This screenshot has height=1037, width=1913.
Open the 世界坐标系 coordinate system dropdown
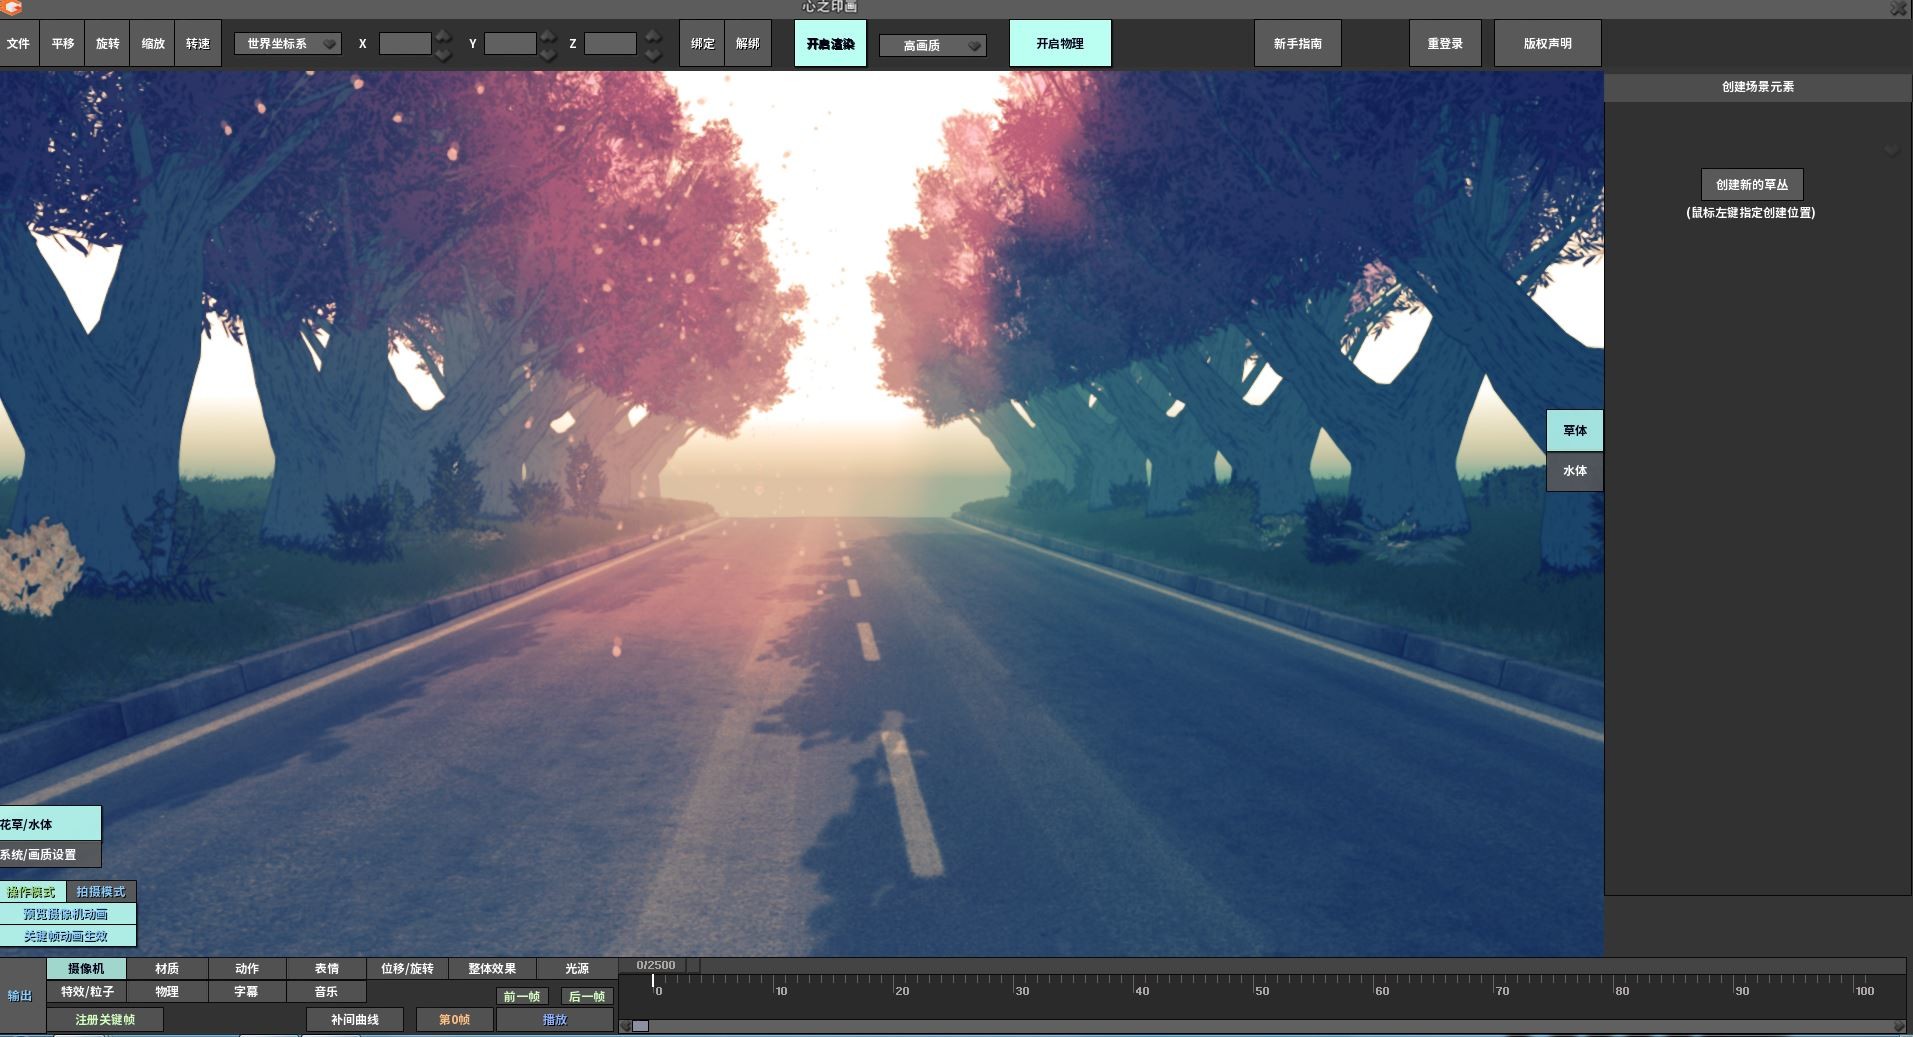tap(288, 43)
